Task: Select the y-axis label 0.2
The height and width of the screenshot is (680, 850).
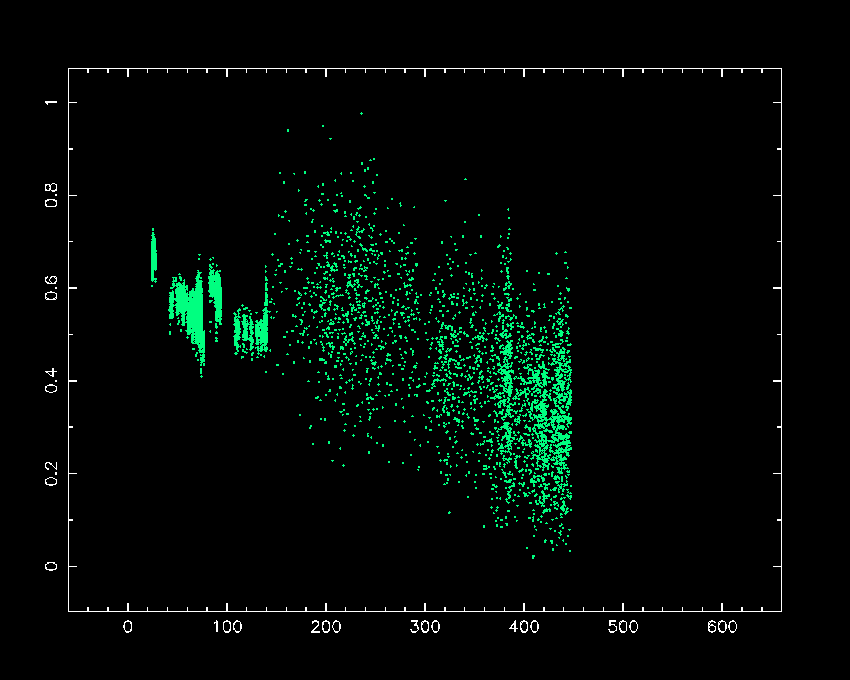Action: 51,474
